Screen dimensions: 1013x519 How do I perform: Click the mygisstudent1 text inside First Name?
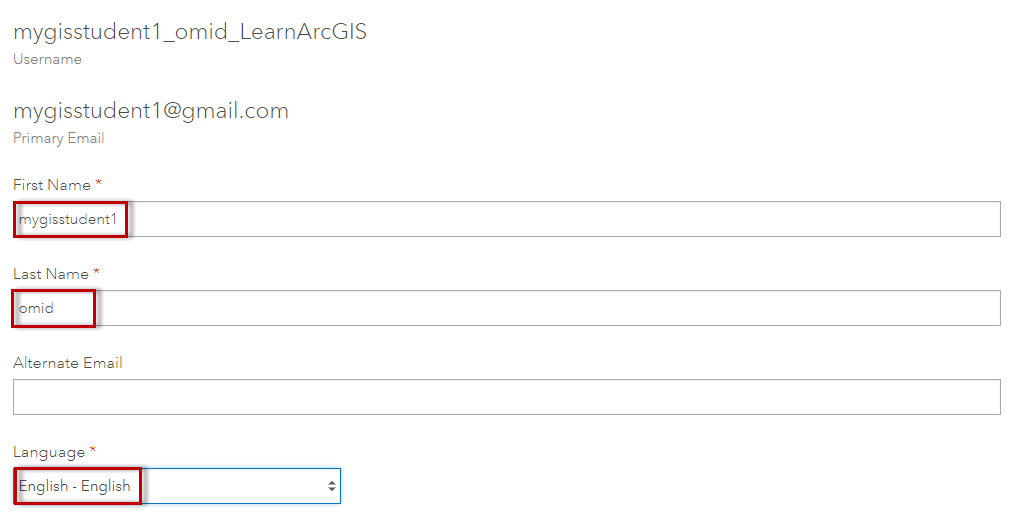click(x=68, y=219)
